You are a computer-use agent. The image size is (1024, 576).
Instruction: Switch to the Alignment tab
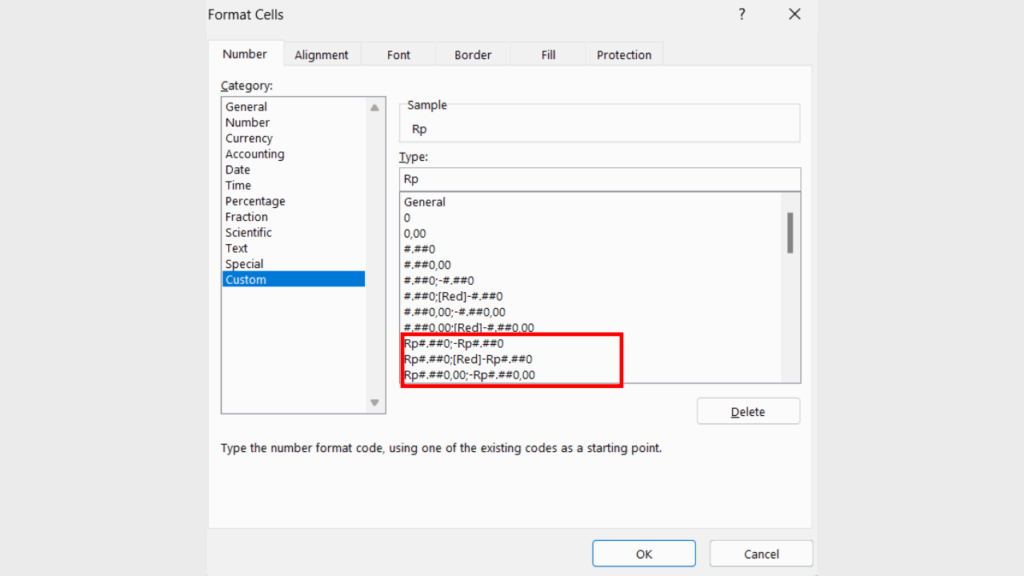(x=322, y=54)
